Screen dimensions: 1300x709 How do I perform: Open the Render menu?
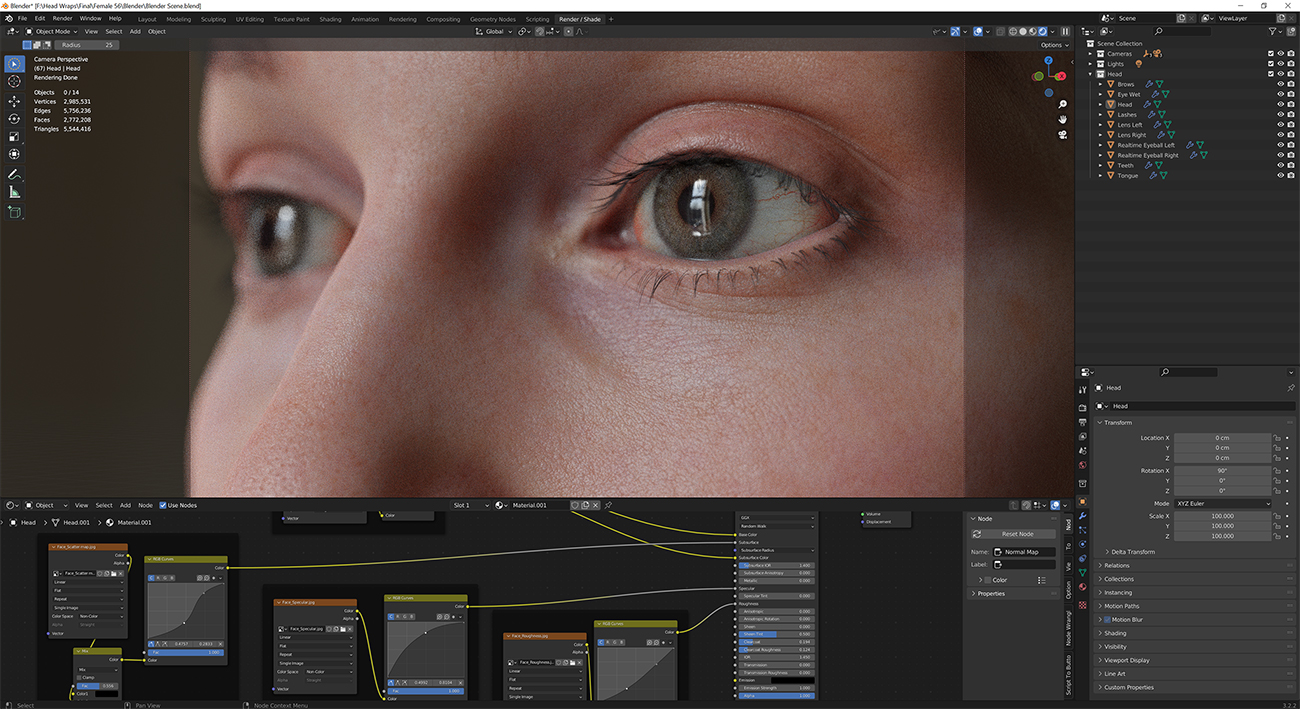click(x=62, y=17)
